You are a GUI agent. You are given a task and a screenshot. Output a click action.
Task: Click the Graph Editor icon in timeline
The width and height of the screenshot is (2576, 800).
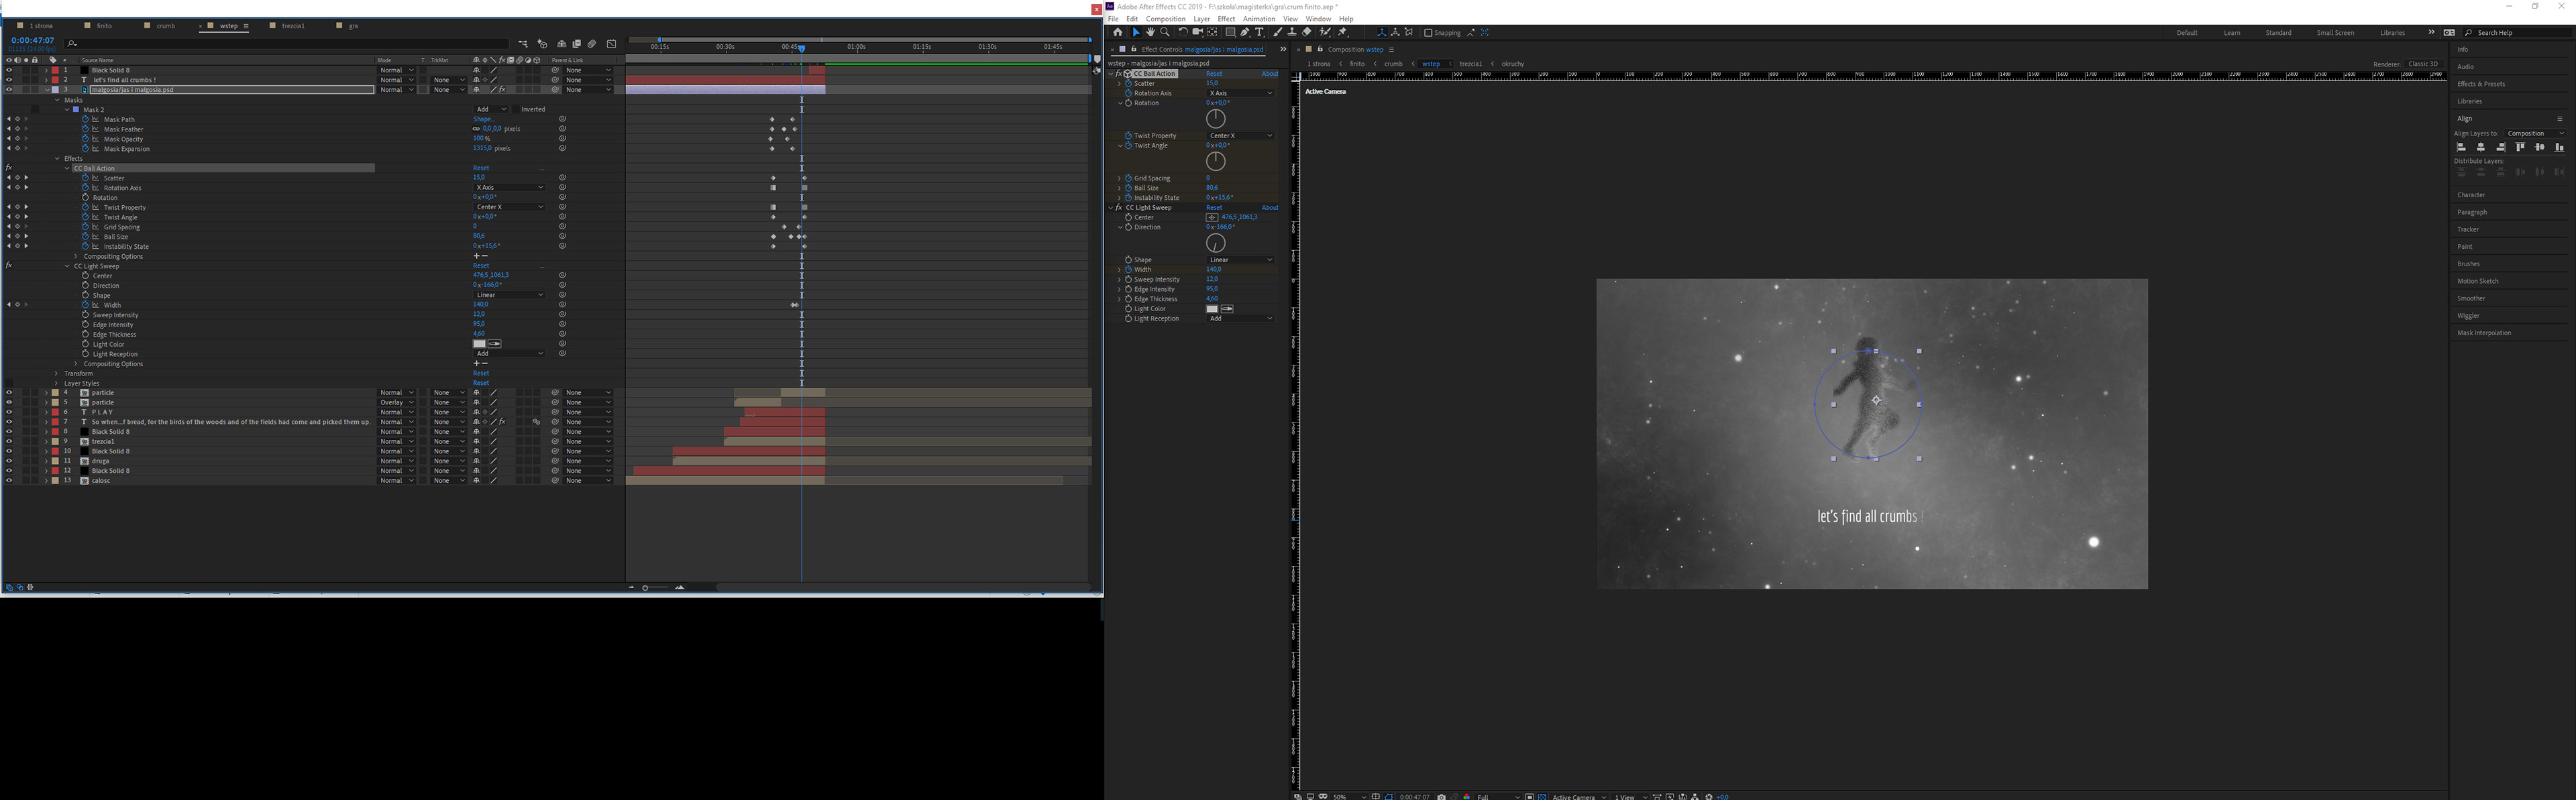(x=611, y=44)
